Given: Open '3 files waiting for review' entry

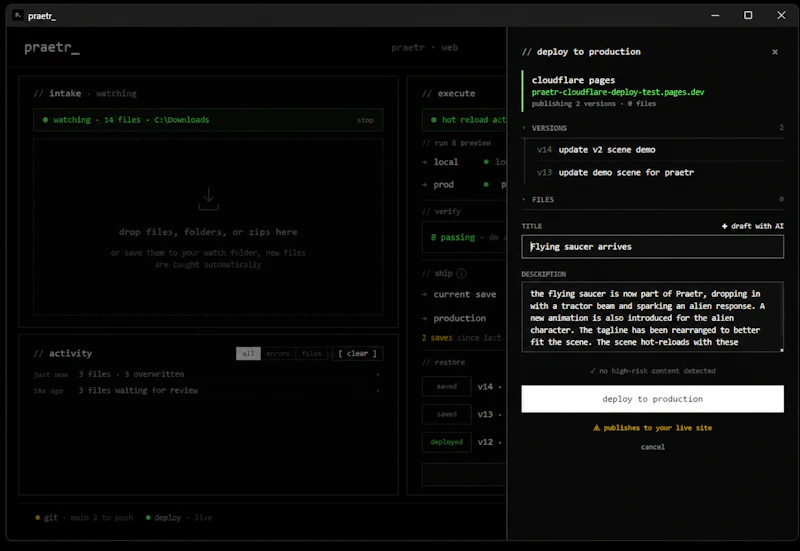Looking at the screenshot, I should [x=207, y=391].
